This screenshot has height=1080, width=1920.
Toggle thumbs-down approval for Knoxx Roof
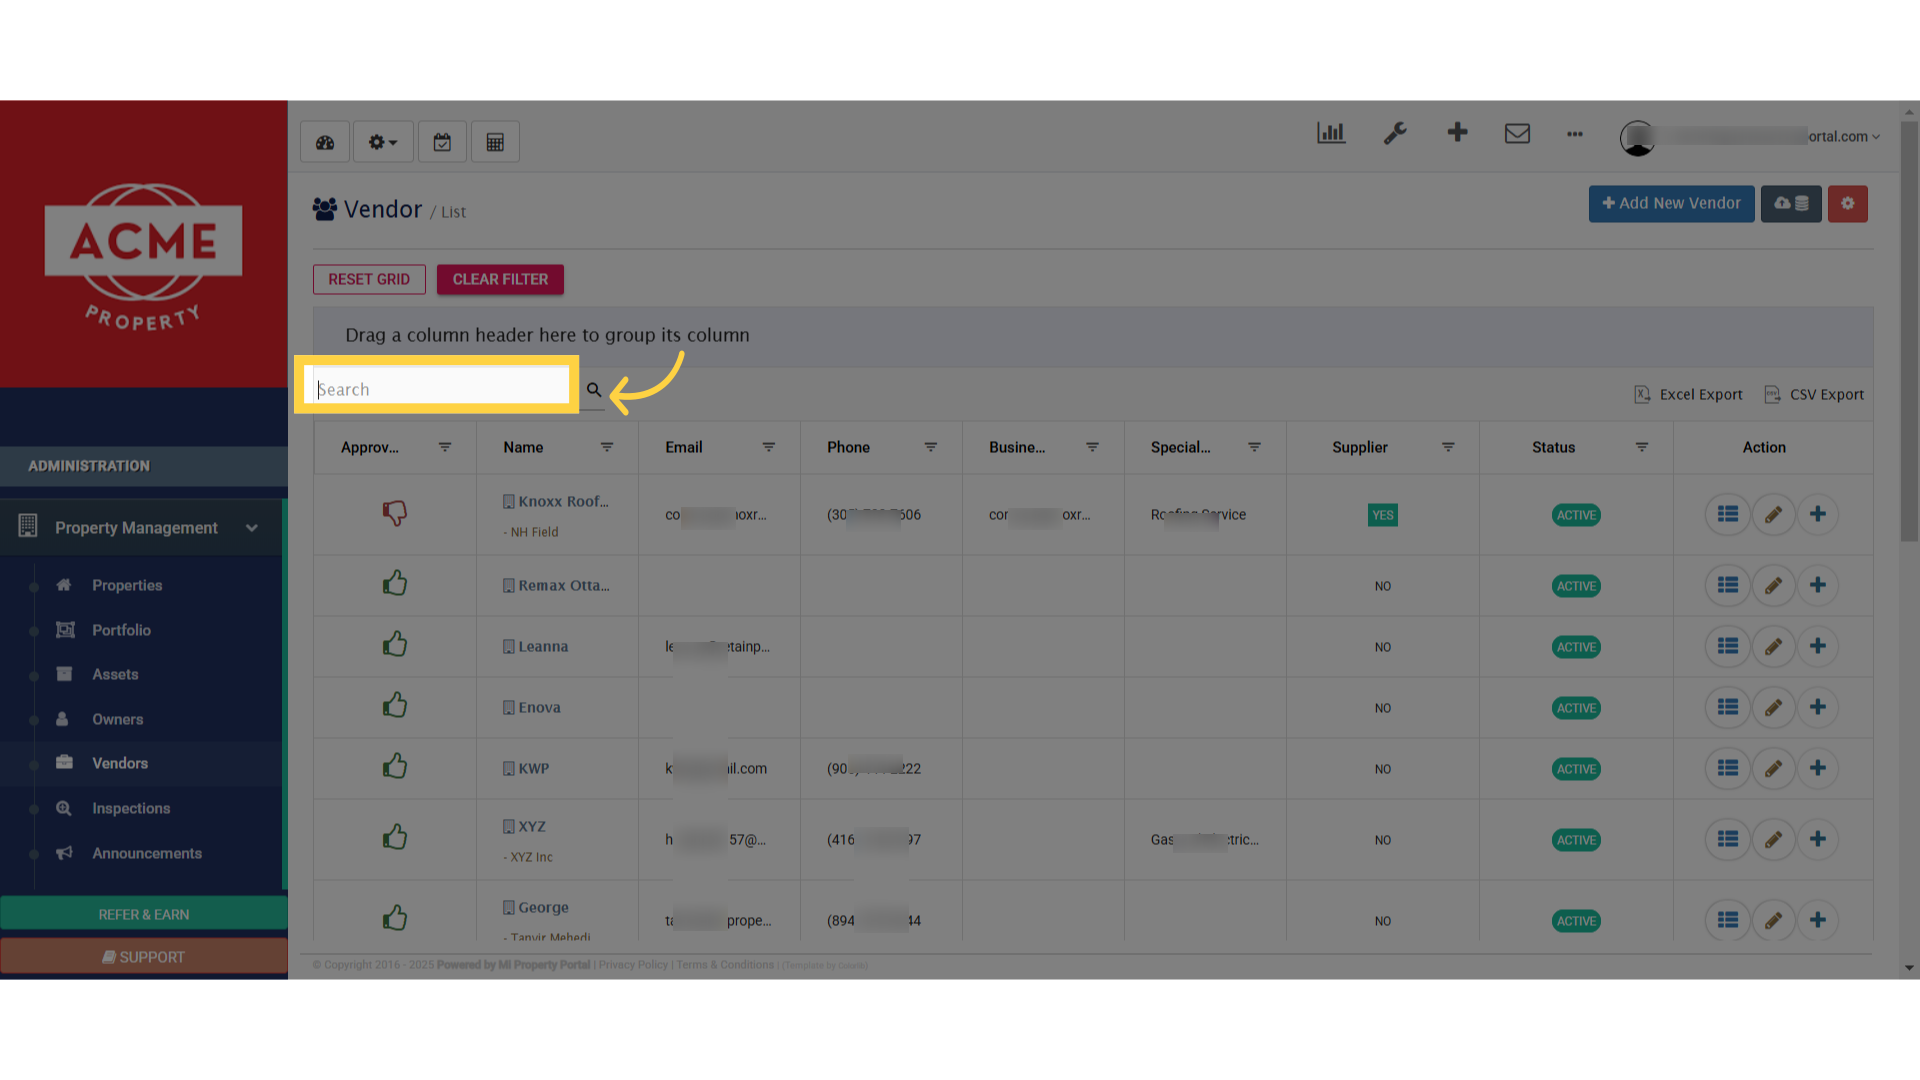click(x=395, y=514)
